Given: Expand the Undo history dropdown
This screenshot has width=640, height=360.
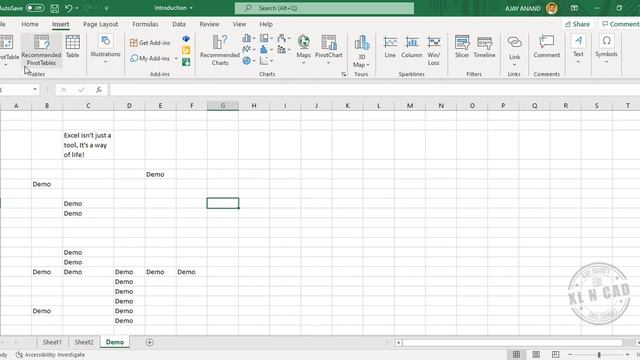Looking at the screenshot, I should point(77,8).
